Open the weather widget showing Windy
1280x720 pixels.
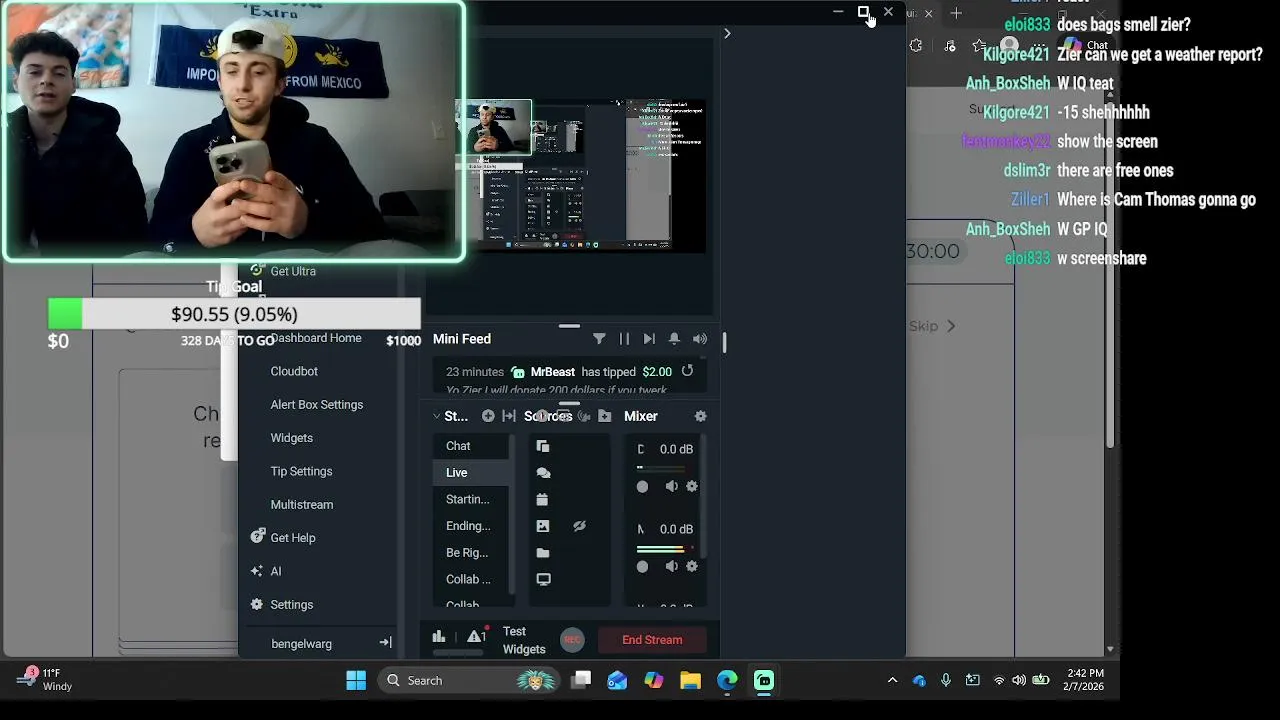point(45,680)
